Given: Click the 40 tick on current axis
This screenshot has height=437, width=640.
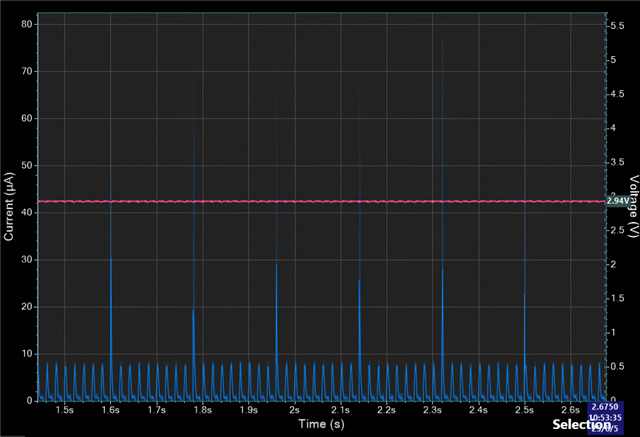Looking at the screenshot, I should coord(27,213).
